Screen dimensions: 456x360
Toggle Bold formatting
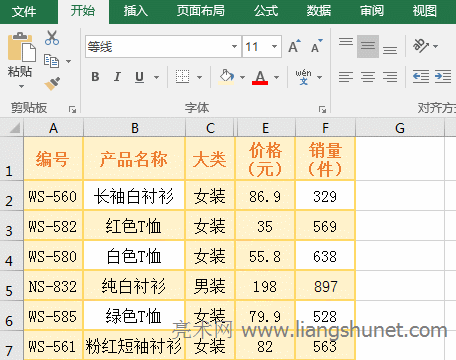[95, 77]
